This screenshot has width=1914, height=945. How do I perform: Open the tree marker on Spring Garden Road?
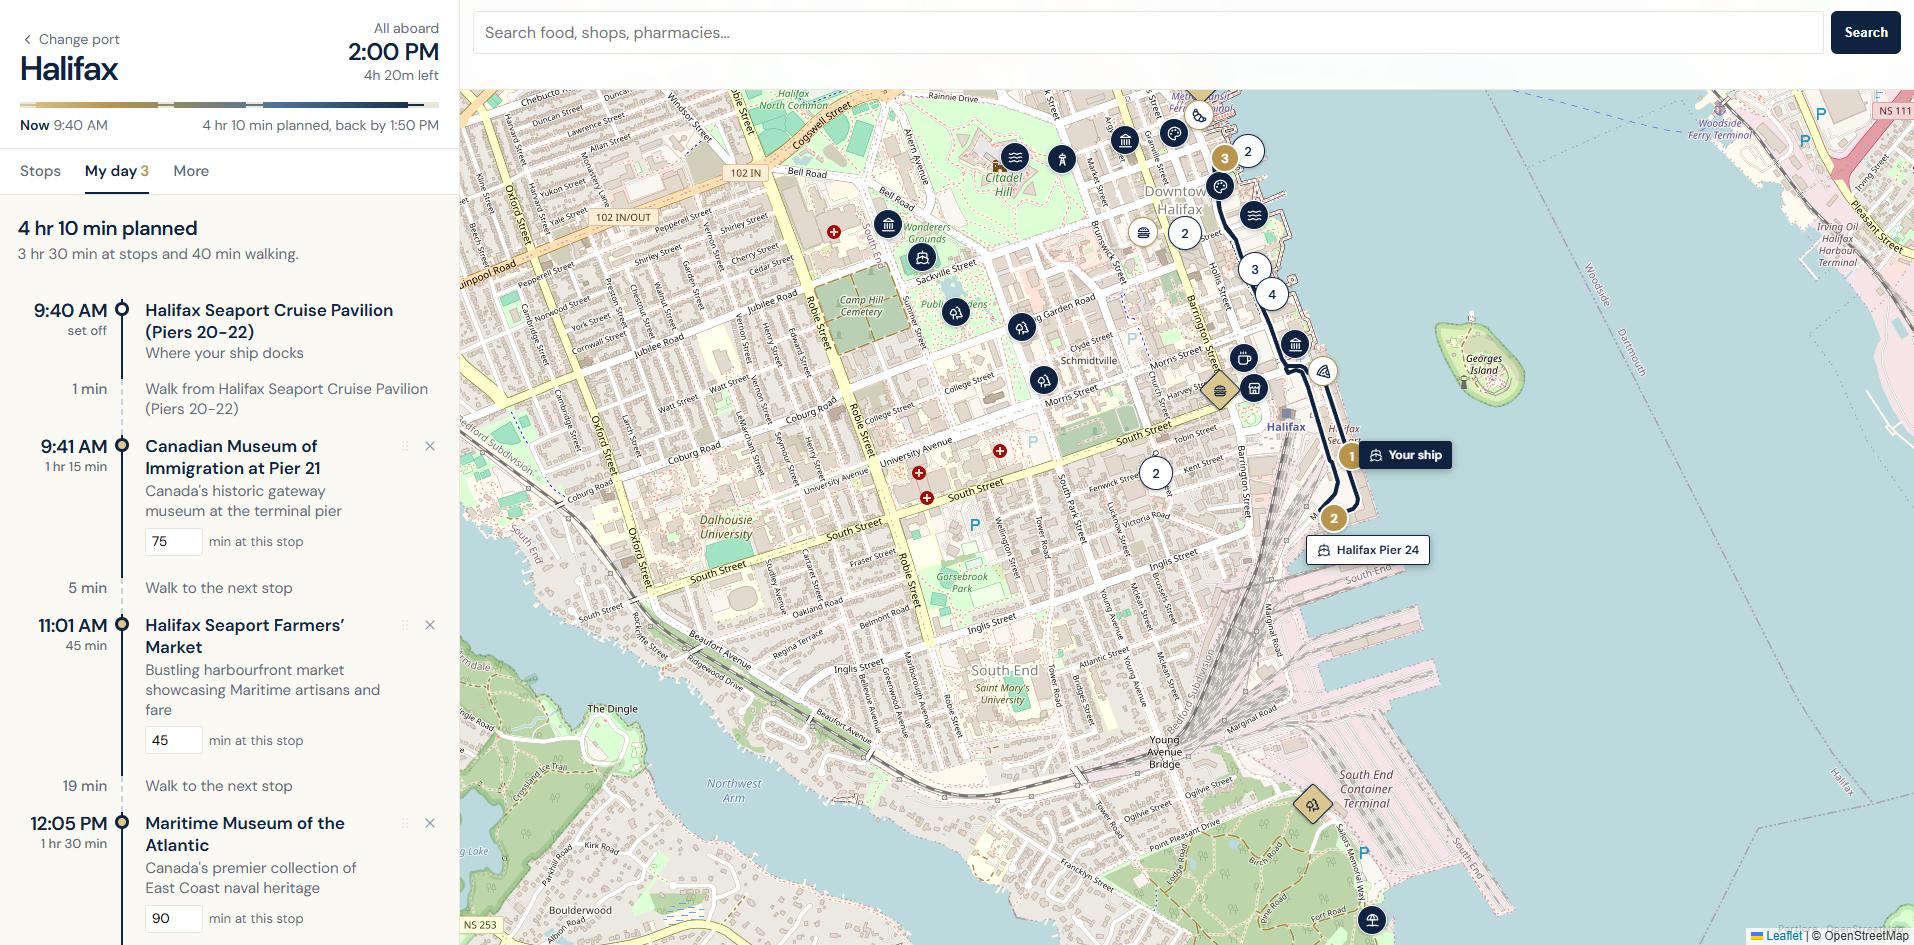[1021, 327]
